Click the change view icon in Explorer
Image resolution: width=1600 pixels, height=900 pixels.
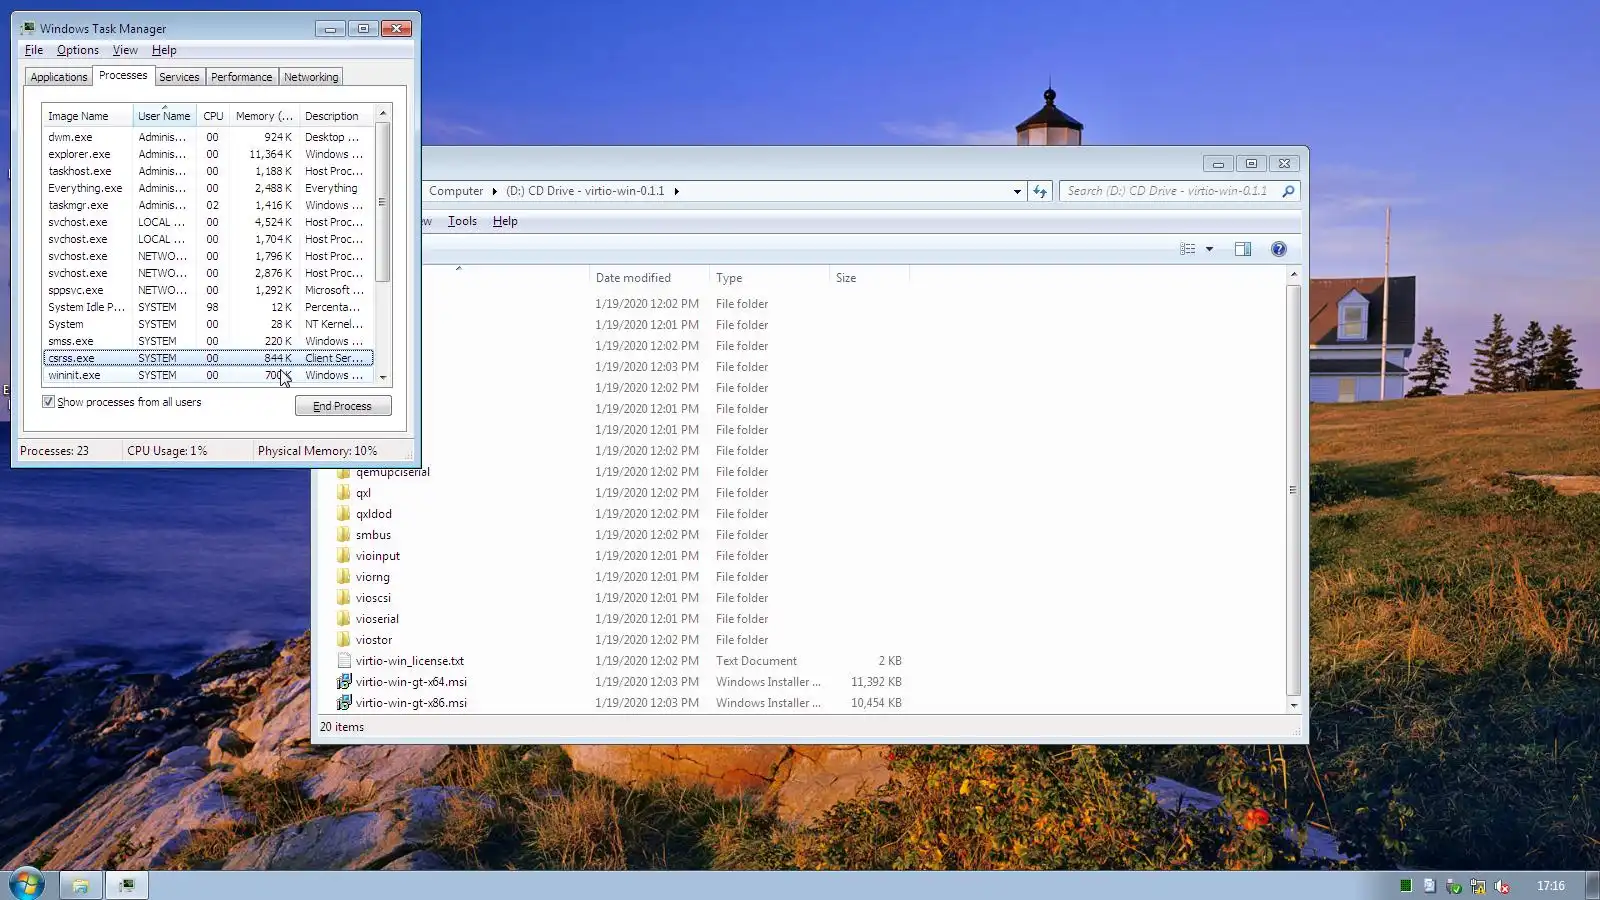1188,249
